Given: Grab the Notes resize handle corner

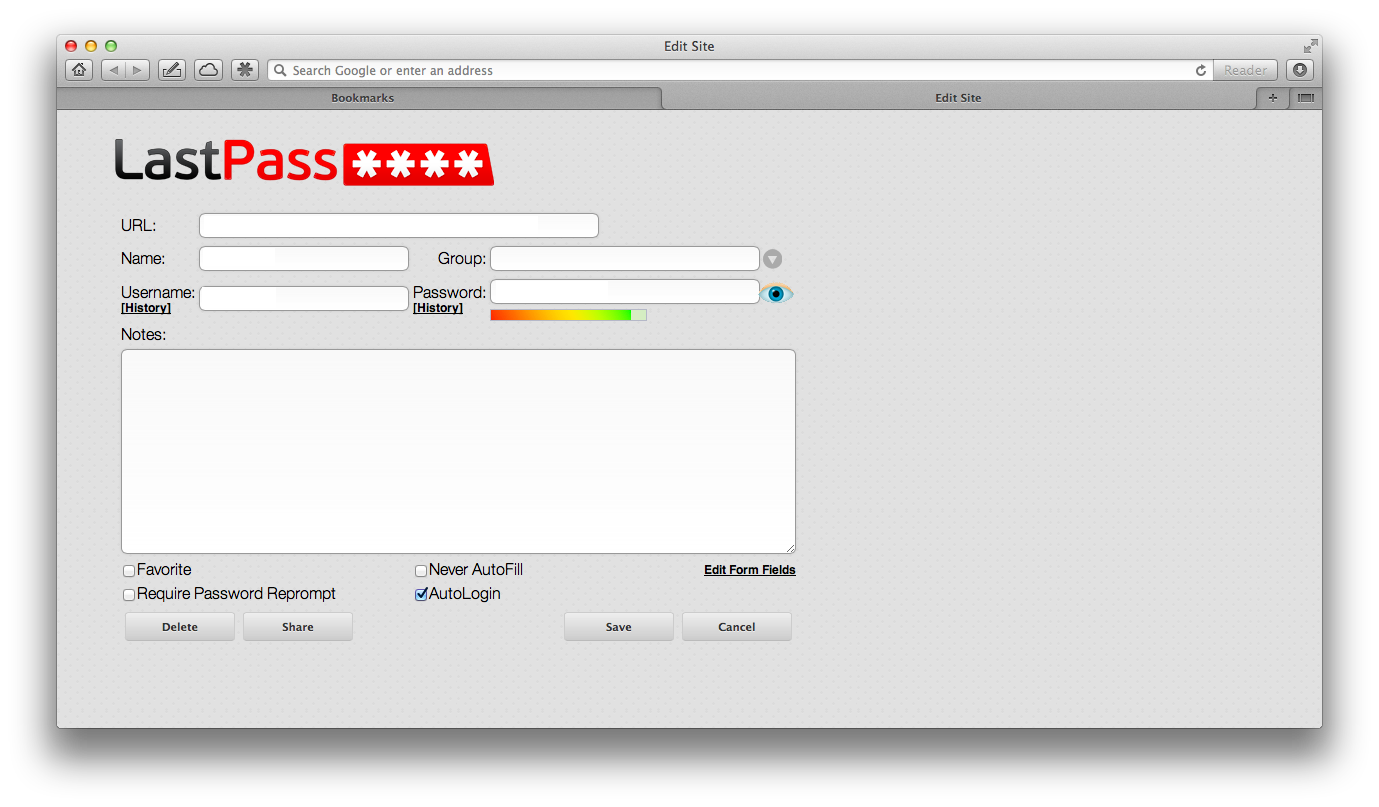Looking at the screenshot, I should [x=790, y=548].
